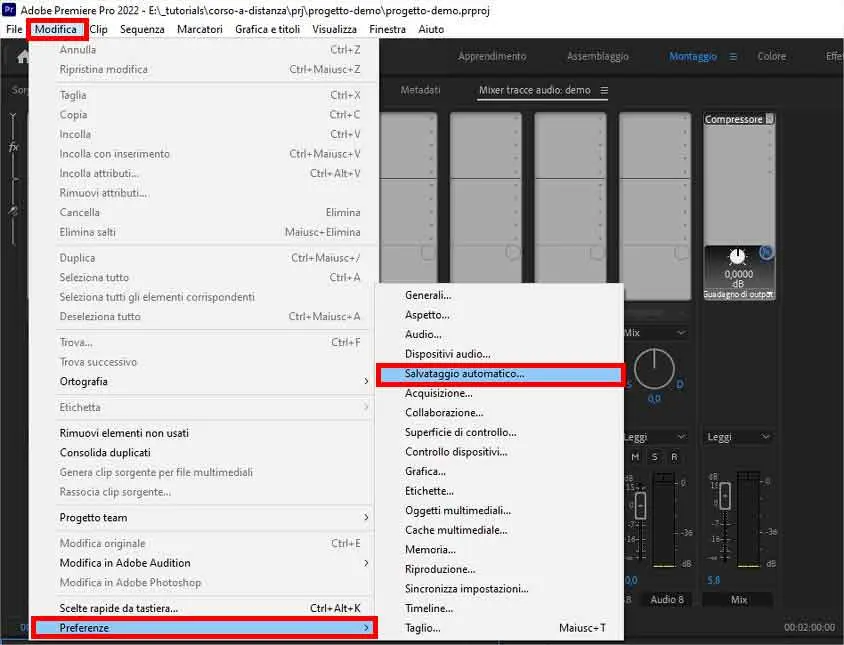
Task: Open the Marcatori menu
Action: coord(200,29)
